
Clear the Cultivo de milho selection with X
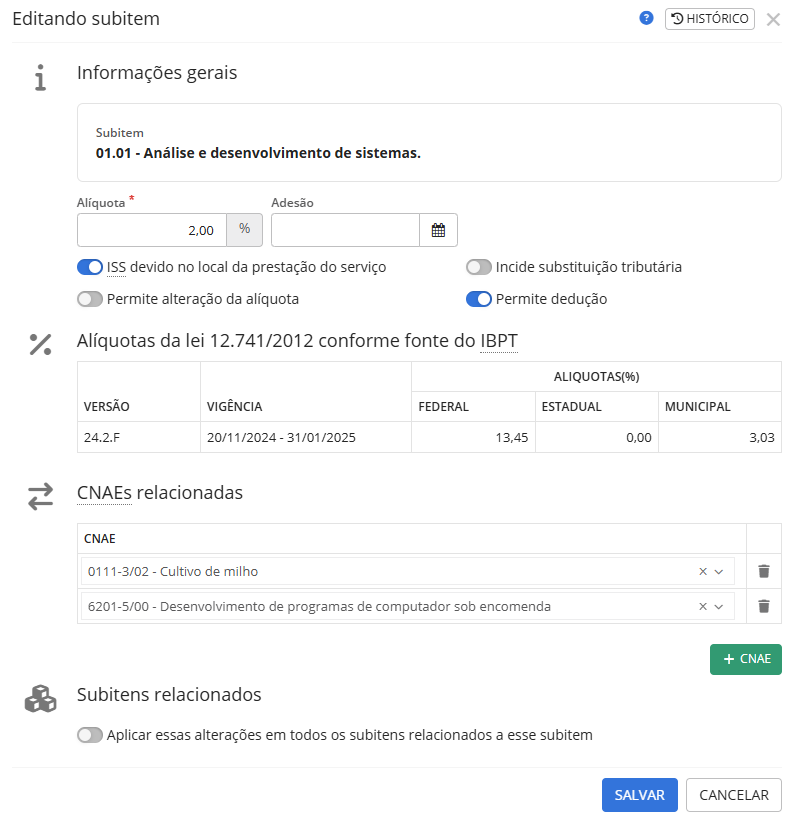pos(703,571)
